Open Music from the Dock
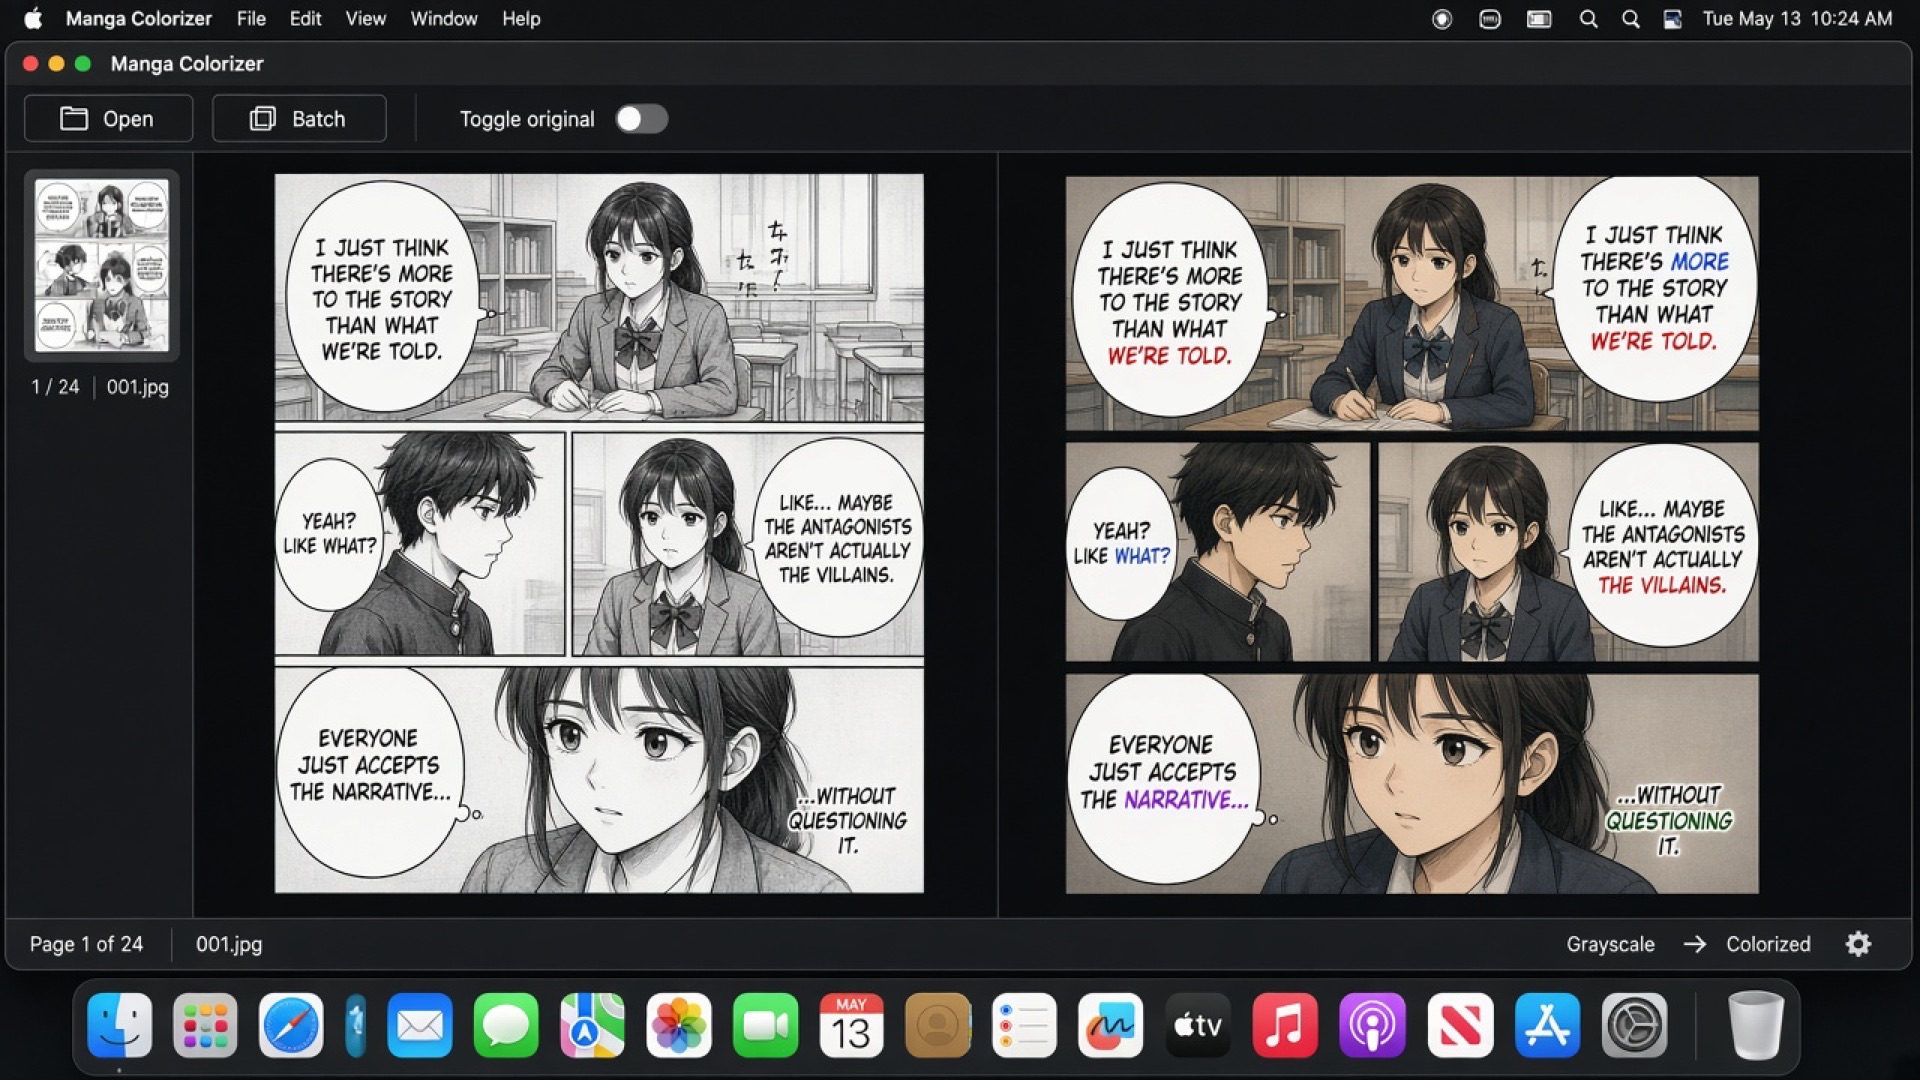1920x1080 pixels. 1284,1025
